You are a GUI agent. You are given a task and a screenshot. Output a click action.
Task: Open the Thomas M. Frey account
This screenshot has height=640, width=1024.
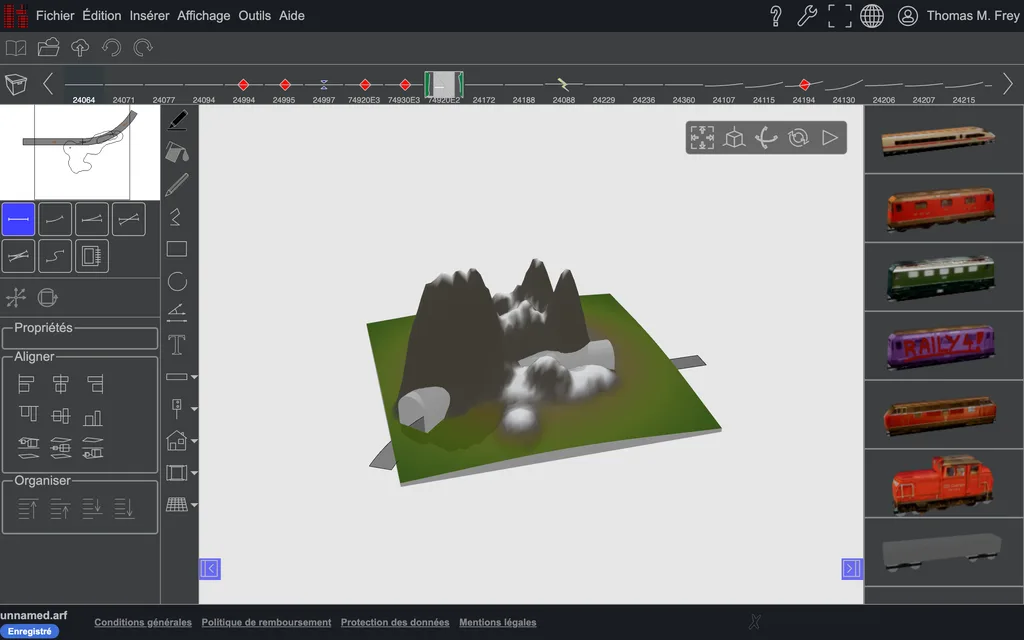tap(958, 16)
